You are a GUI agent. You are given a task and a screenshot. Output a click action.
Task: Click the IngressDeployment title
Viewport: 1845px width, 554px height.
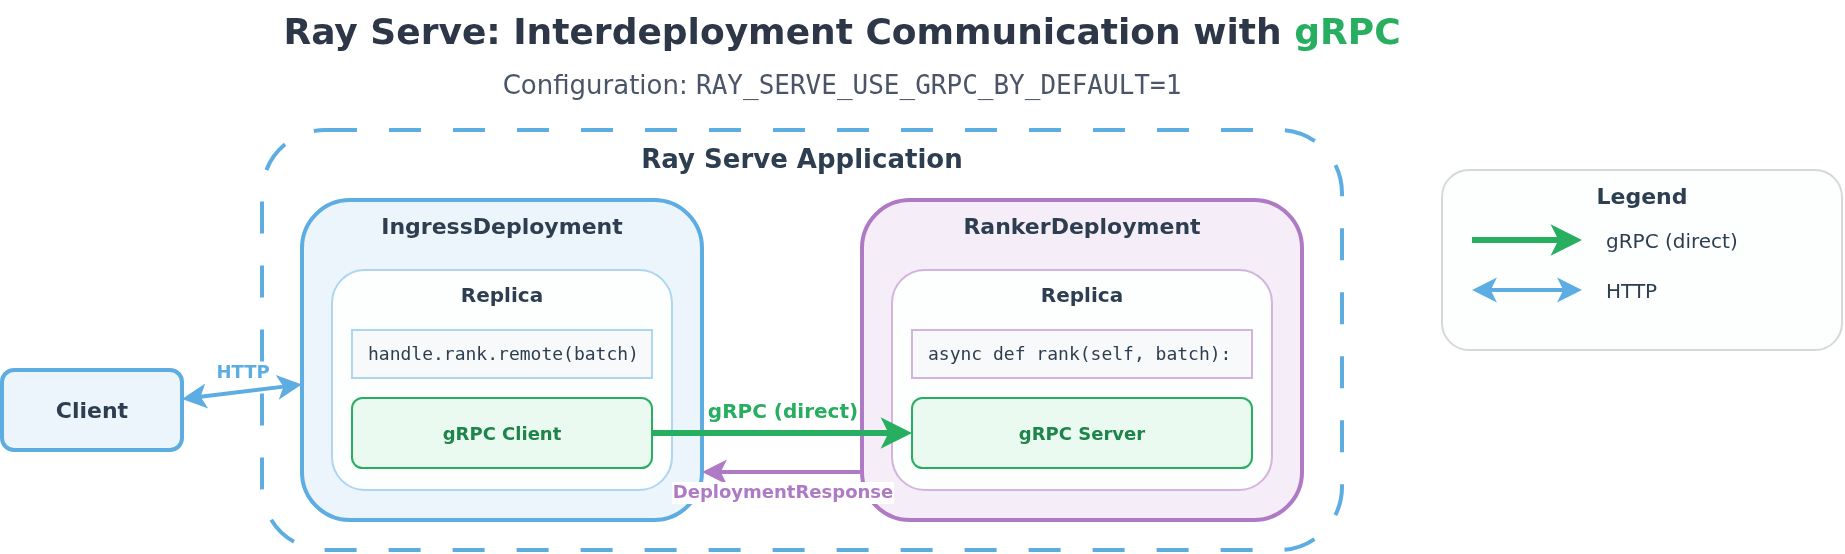point(502,227)
